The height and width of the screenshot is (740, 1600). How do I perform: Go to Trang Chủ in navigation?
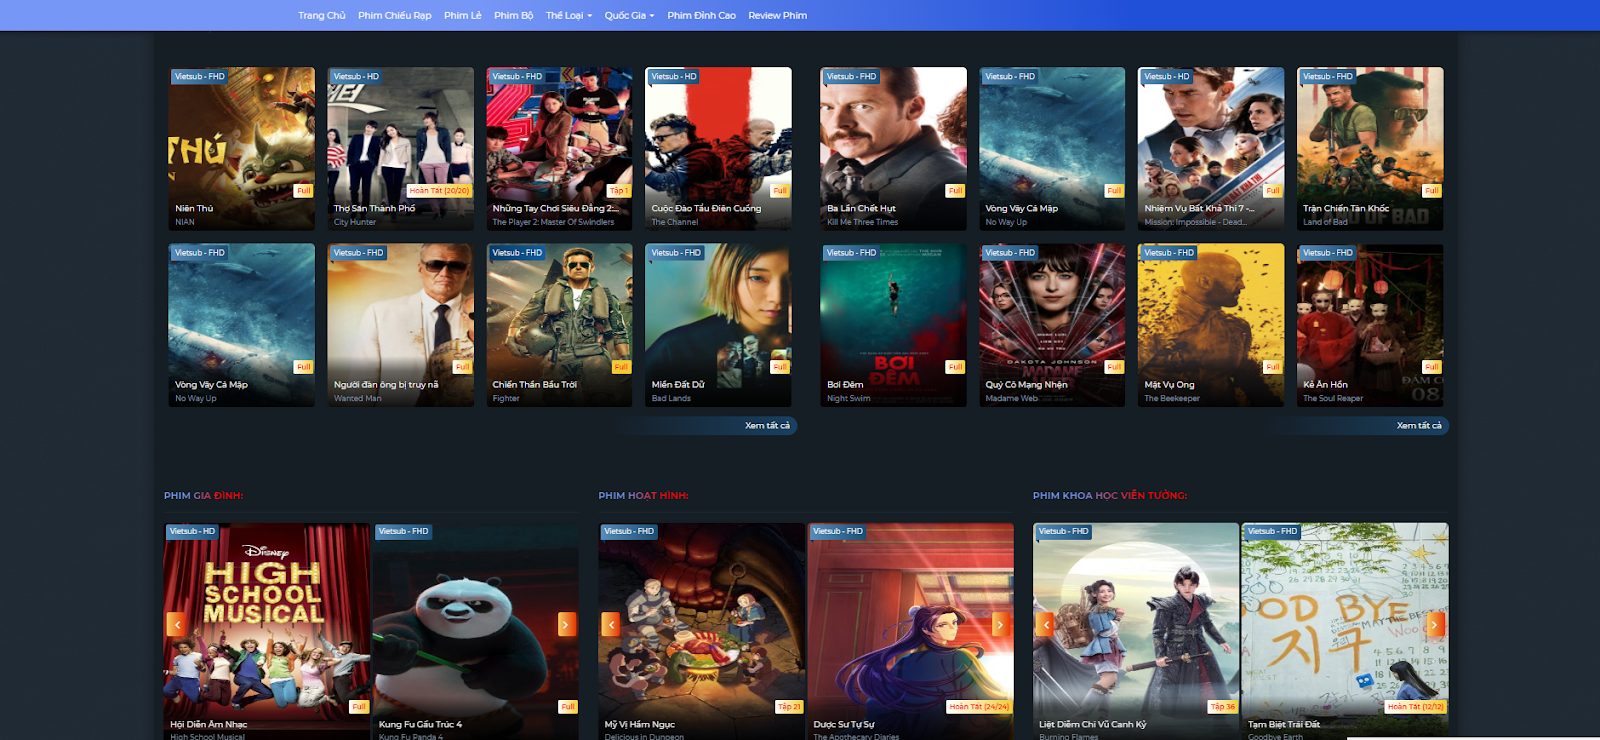point(322,15)
